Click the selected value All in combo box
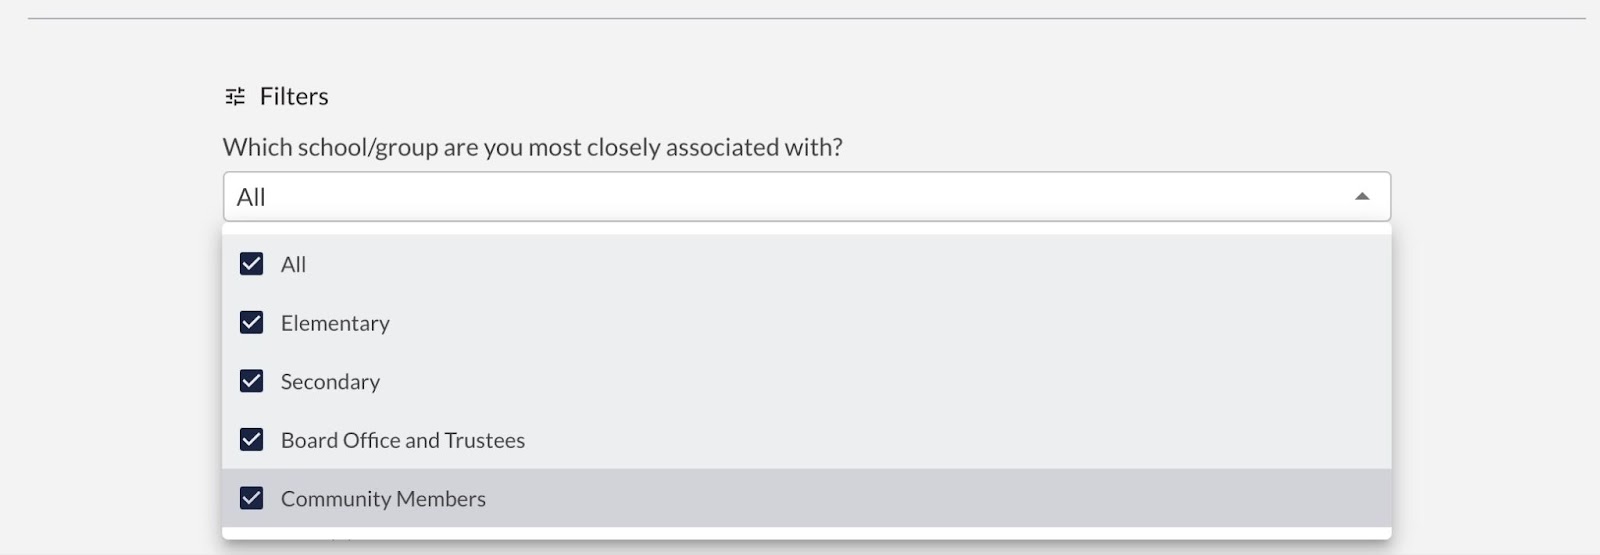Screen dimensions: 1600x555 (x=251, y=198)
